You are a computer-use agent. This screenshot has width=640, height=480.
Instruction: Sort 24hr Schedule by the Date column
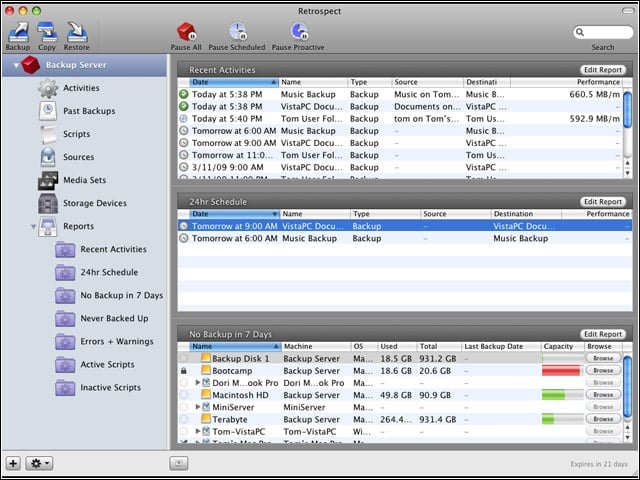point(234,214)
